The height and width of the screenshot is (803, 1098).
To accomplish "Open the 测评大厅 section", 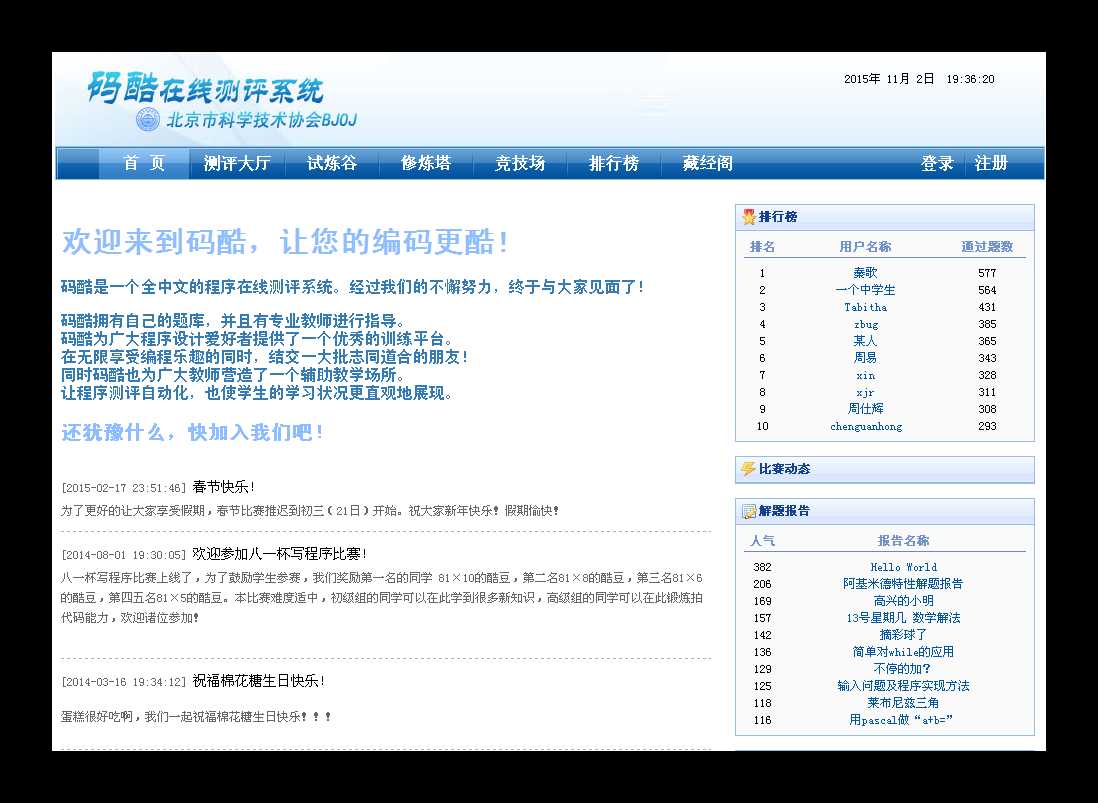I will point(236,163).
